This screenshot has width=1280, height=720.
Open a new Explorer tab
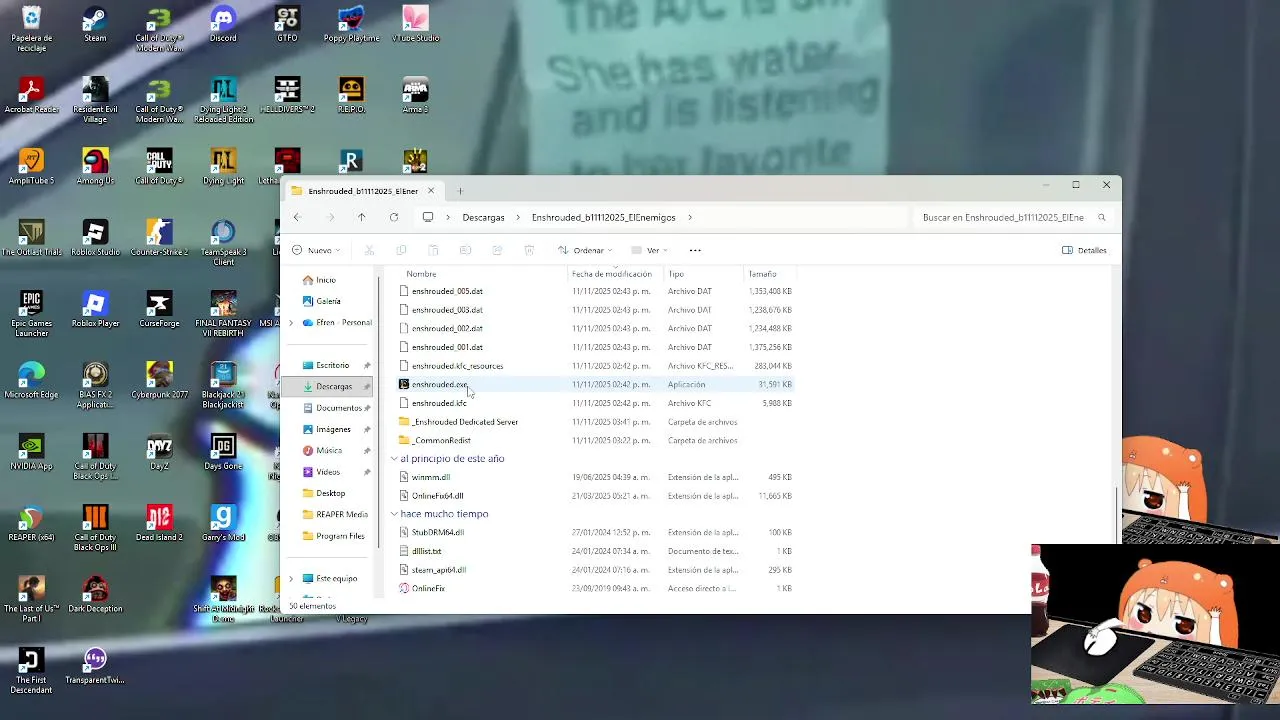[x=460, y=191]
